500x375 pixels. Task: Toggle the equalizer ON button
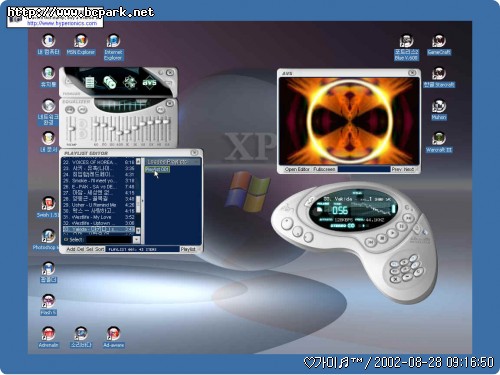[70, 109]
